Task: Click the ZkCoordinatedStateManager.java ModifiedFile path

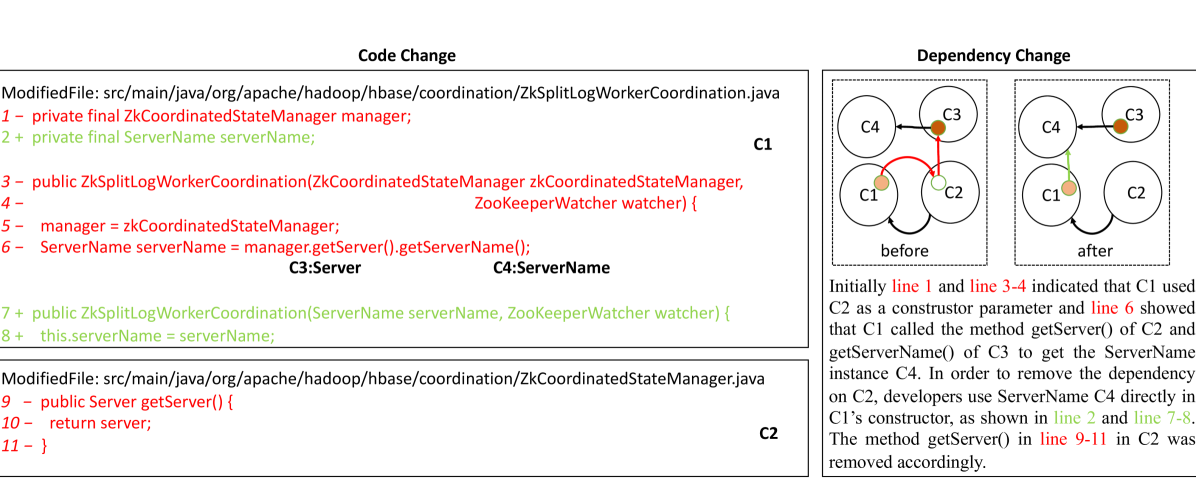Action: [x=383, y=378]
